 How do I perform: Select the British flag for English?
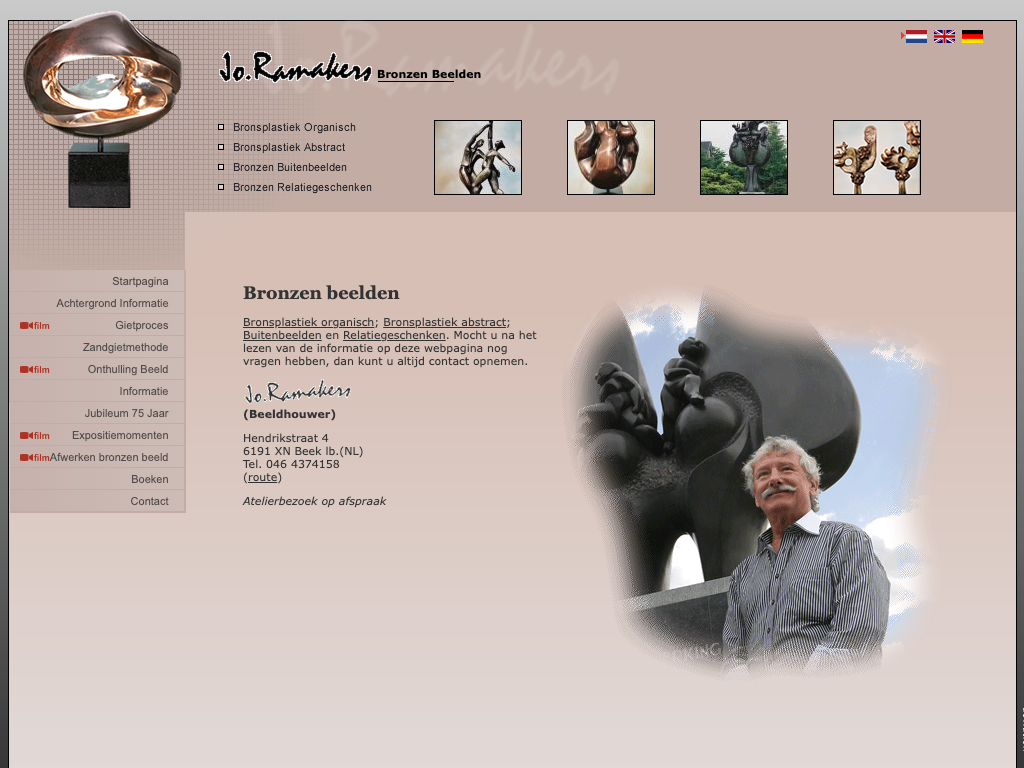[944, 37]
